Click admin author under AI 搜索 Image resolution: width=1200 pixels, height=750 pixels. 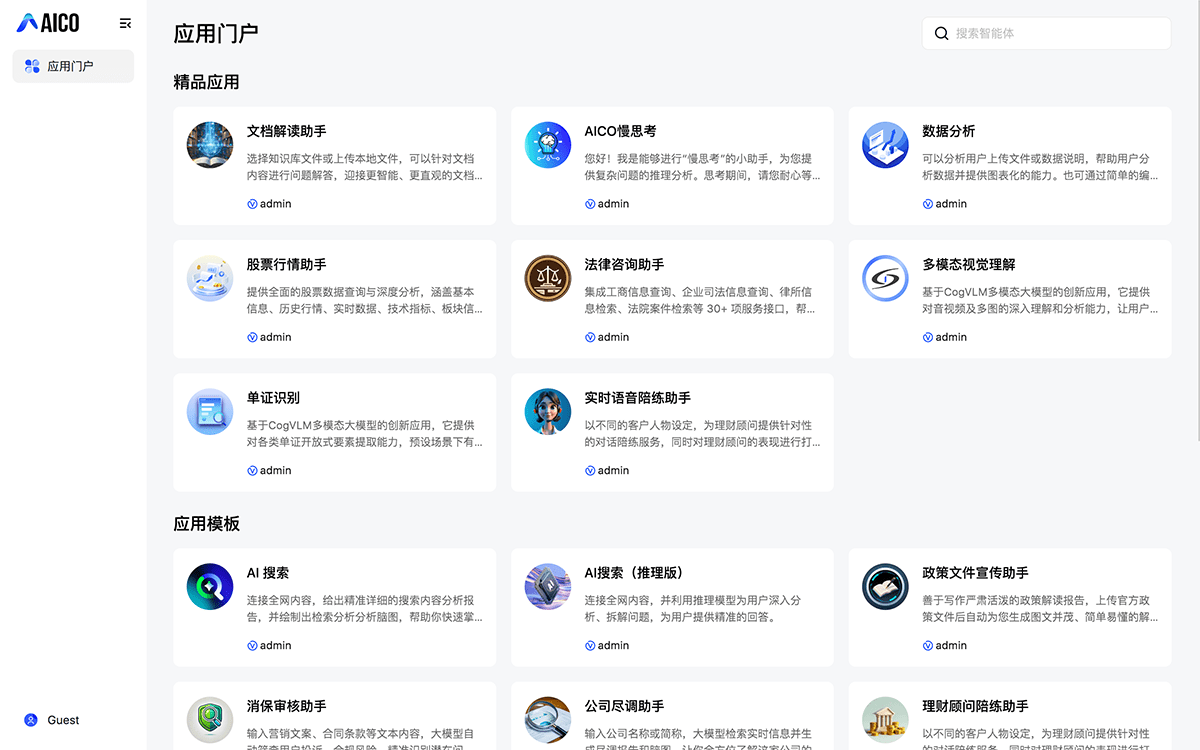[x=269, y=645]
